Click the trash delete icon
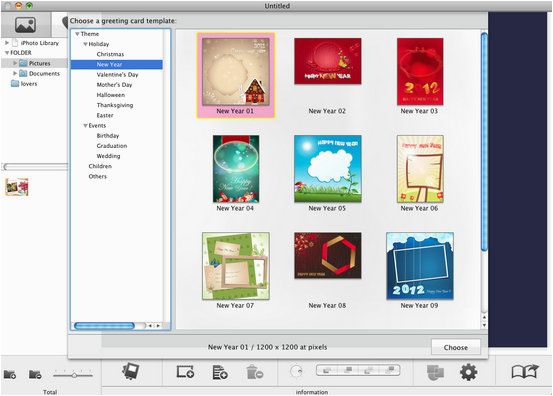The height and width of the screenshot is (396, 553). tap(254, 372)
